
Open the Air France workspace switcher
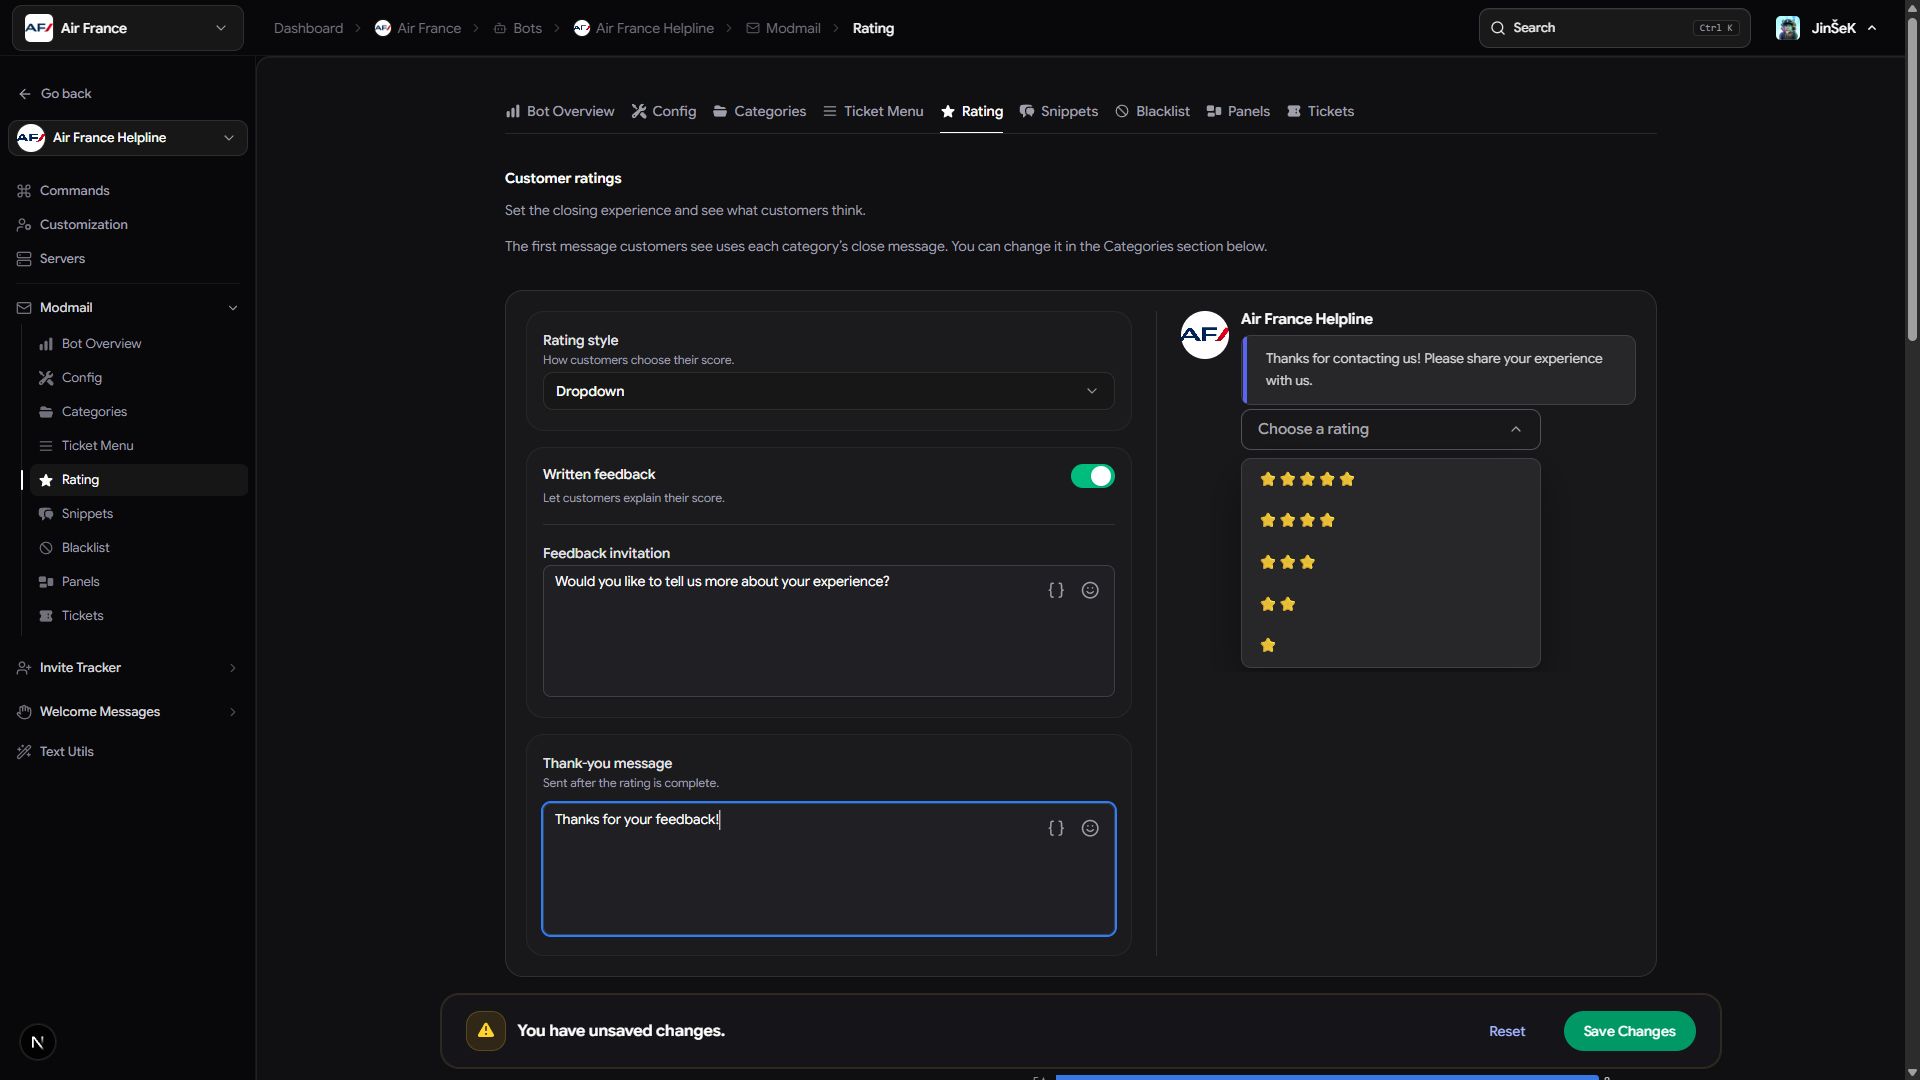(128, 28)
